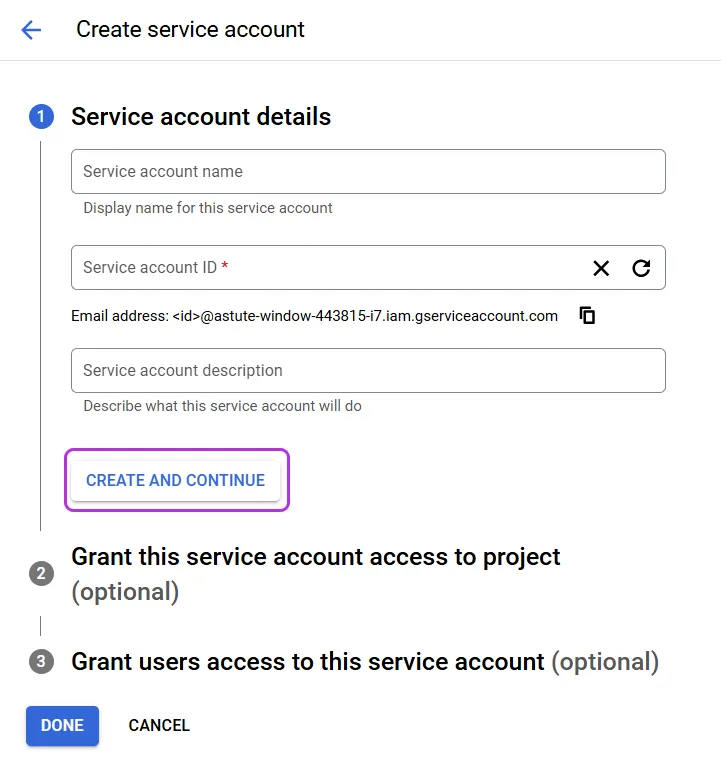The width and height of the screenshot is (721, 764).
Task: Select the step 3 numbered circle
Action: (x=41, y=662)
